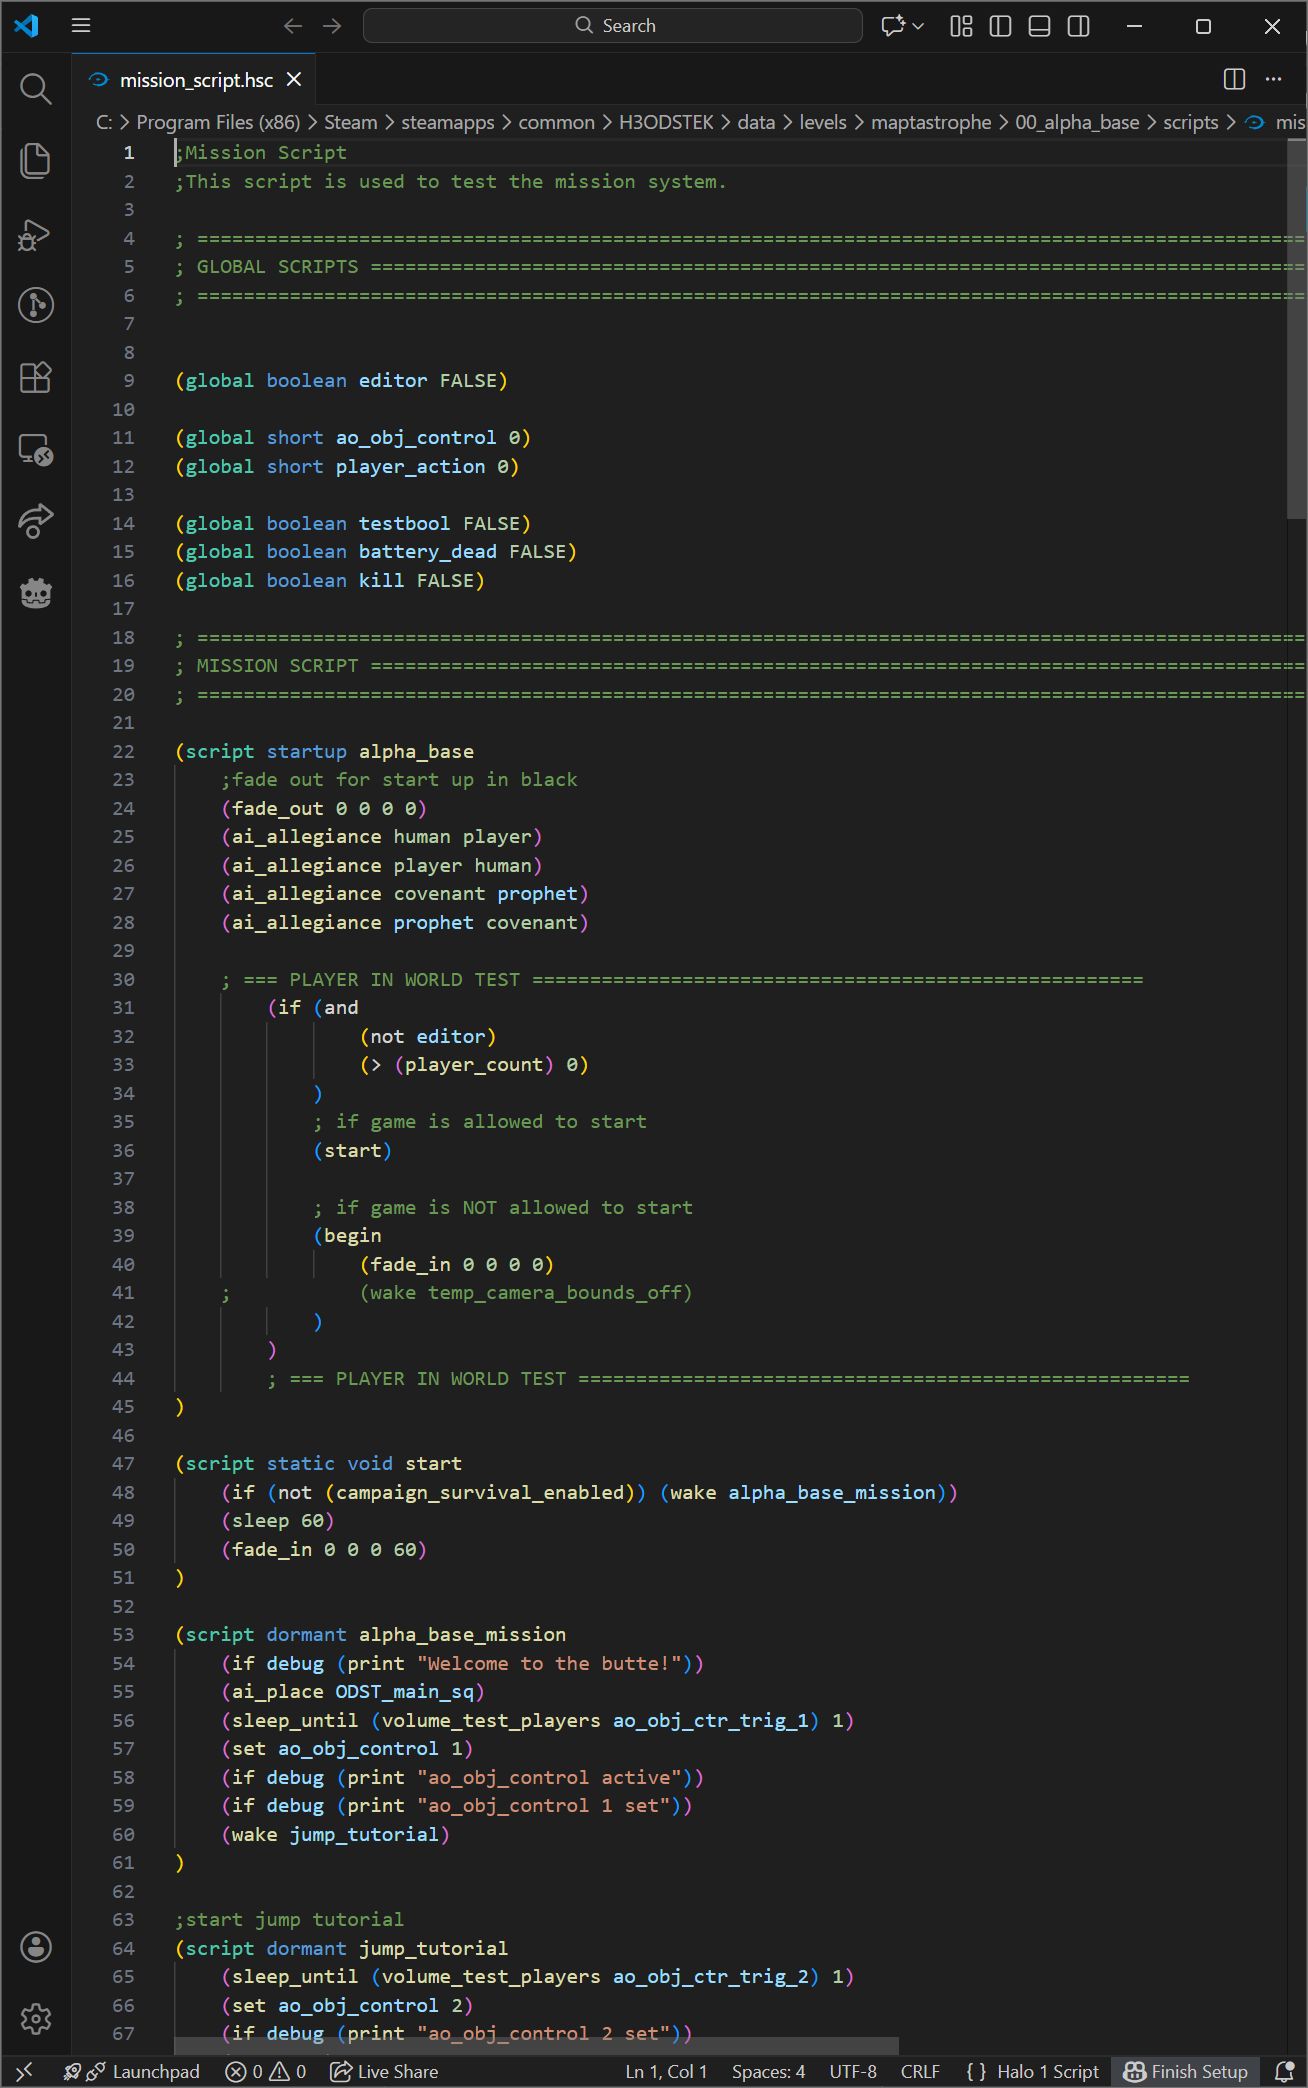Close the mission_script.hsc tab
This screenshot has height=2088, width=1308.
point(294,79)
